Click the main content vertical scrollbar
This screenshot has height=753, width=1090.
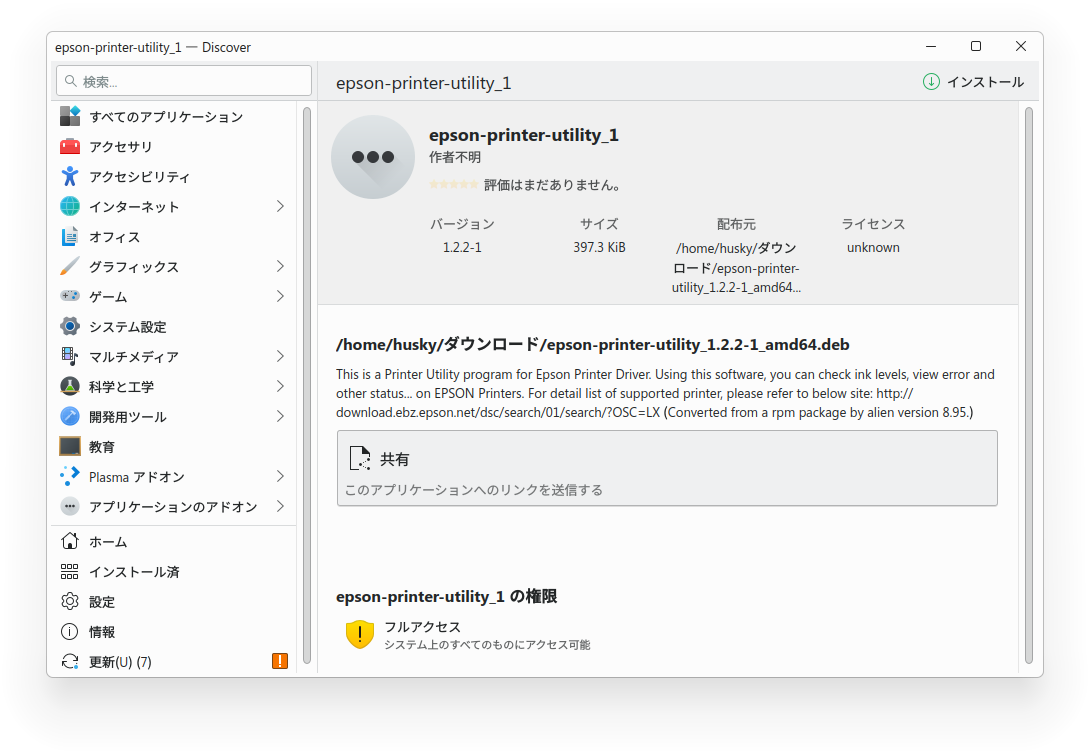[x=1029, y=386]
